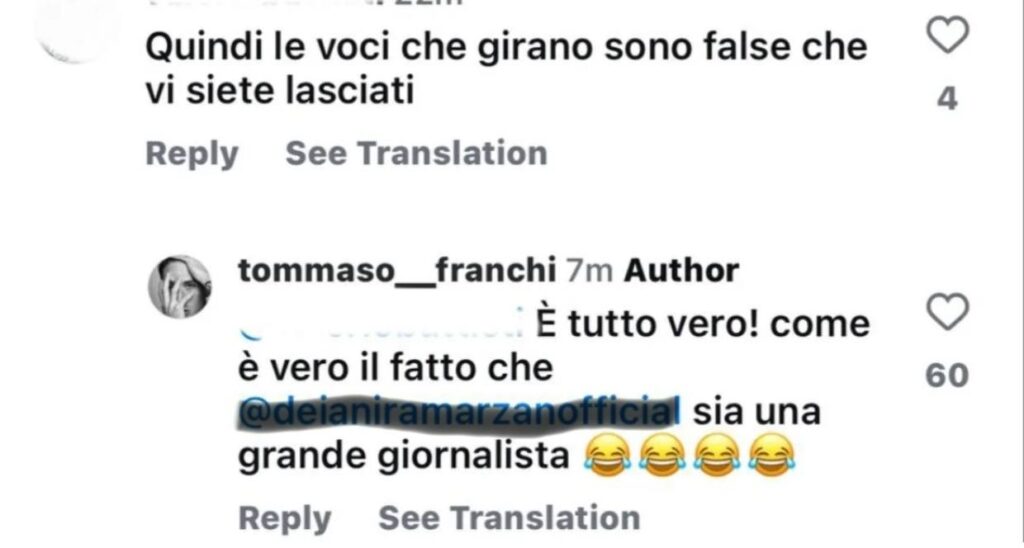
Task: Open tommaso__franchi's profile picture
Action: click(x=180, y=286)
